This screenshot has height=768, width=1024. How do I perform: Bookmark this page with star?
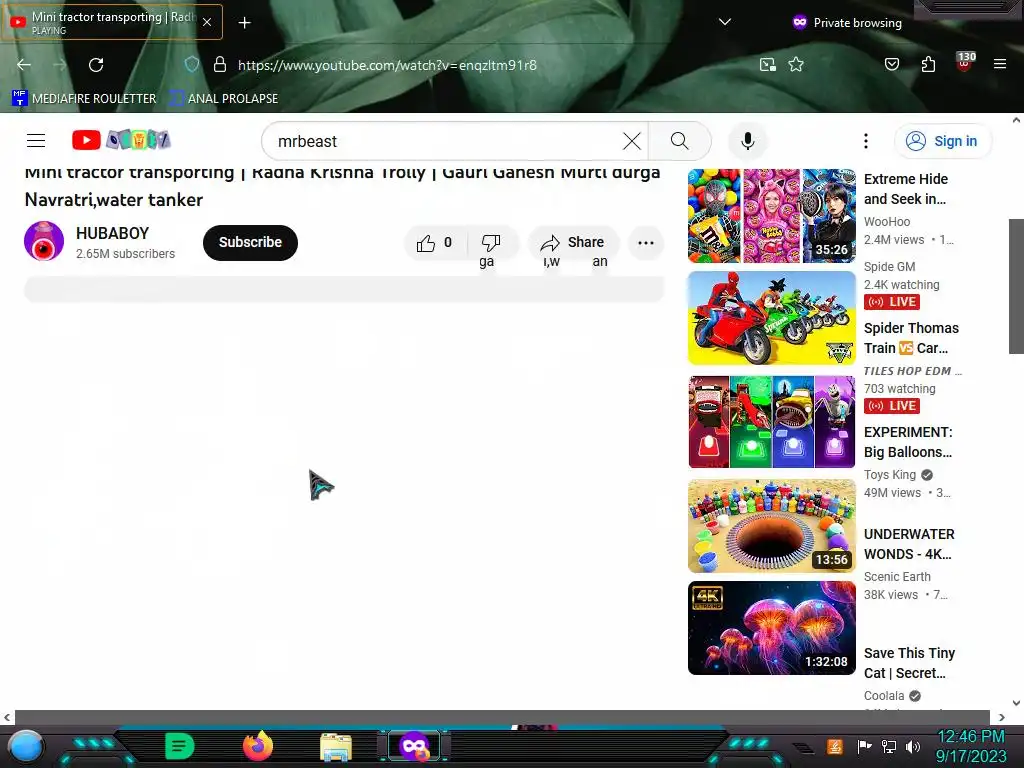click(795, 65)
